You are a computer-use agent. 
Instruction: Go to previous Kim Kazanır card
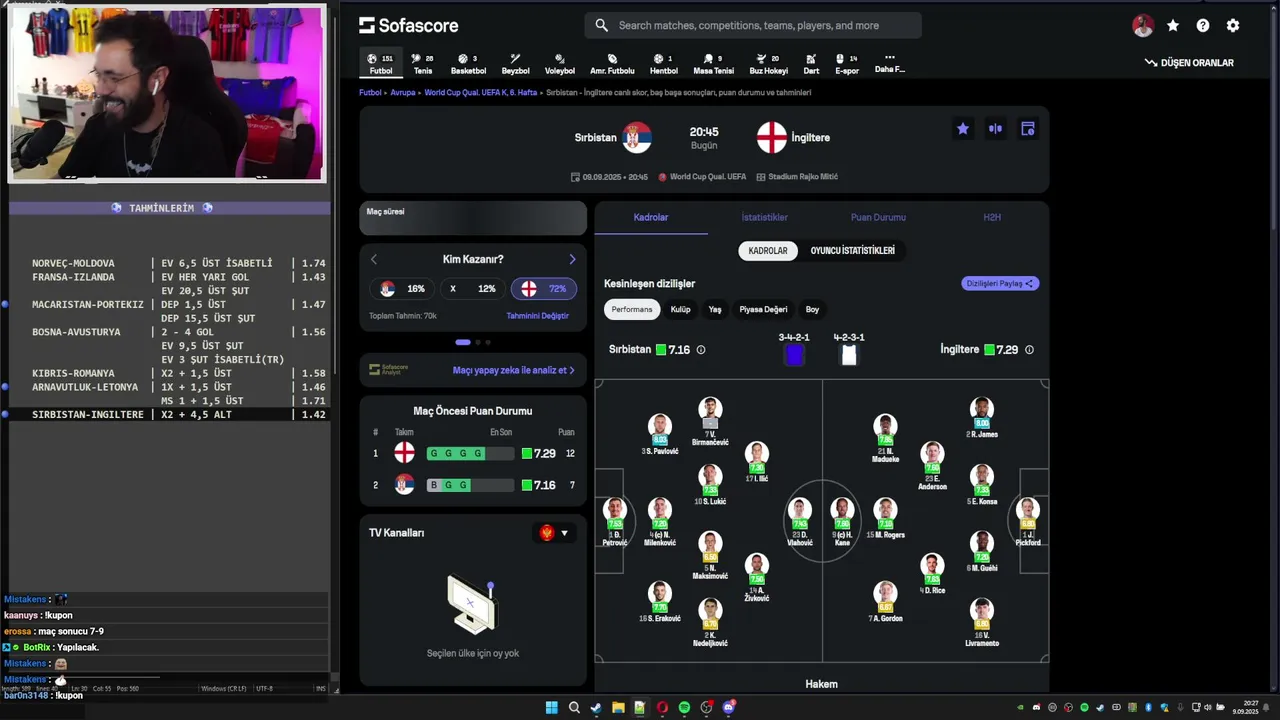pyautogui.click(x=374, y=259)
